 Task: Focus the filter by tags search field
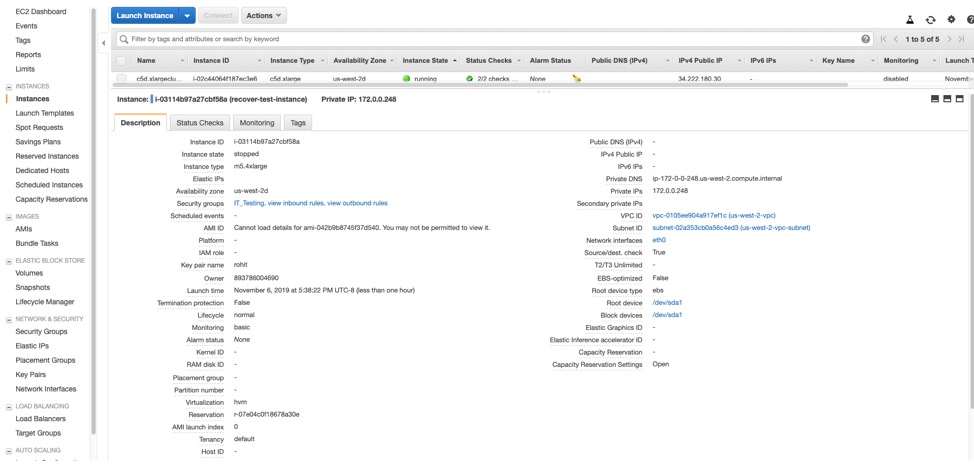coord(490,39)
